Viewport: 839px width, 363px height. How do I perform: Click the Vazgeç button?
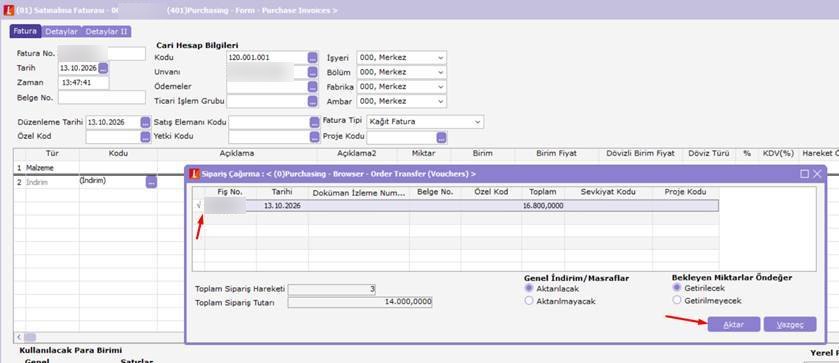coord(790,324)
